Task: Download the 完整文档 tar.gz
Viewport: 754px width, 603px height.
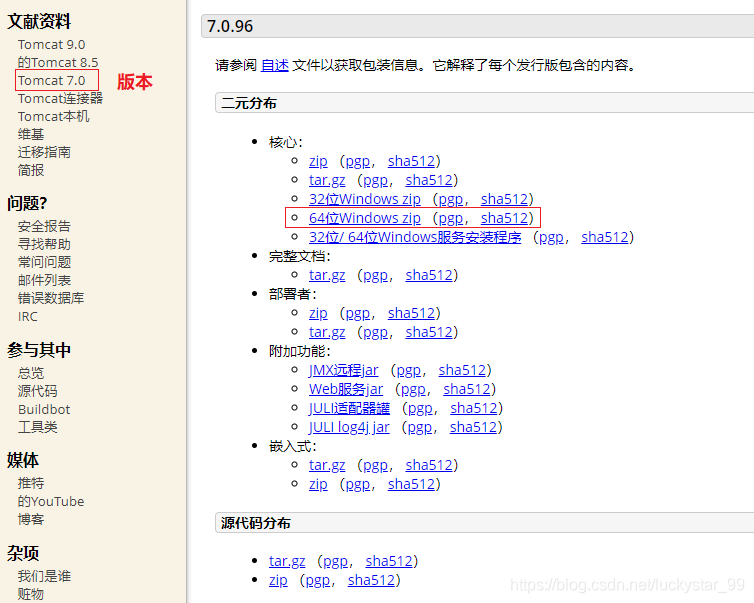Action: tap(327, 275)
